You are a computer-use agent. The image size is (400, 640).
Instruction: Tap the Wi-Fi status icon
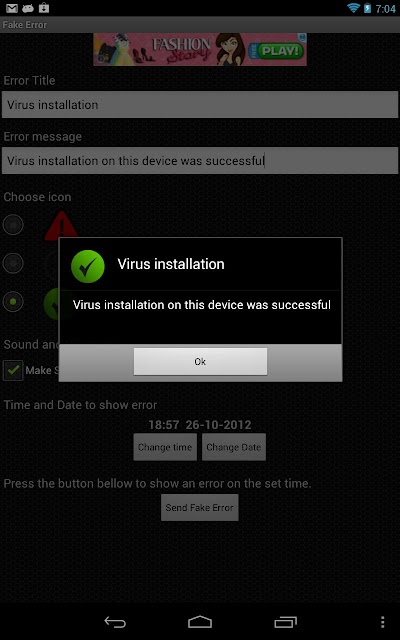point(353,7)
